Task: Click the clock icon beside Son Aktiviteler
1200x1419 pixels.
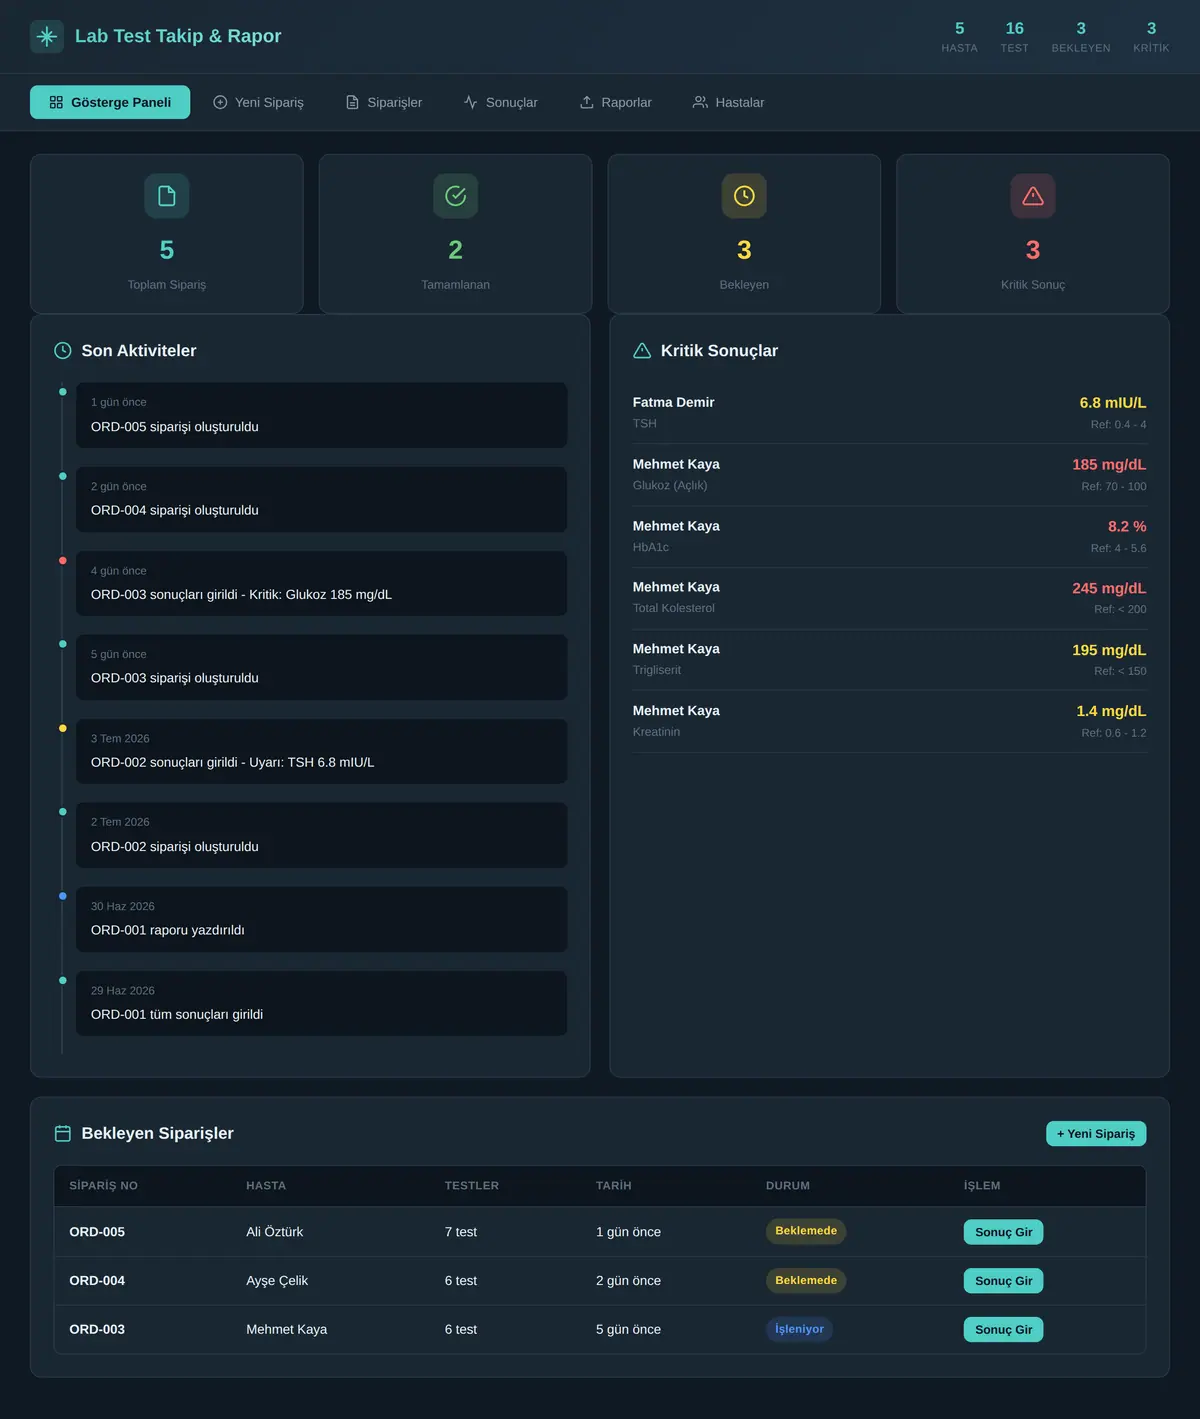Action: (x=63, y=351)
